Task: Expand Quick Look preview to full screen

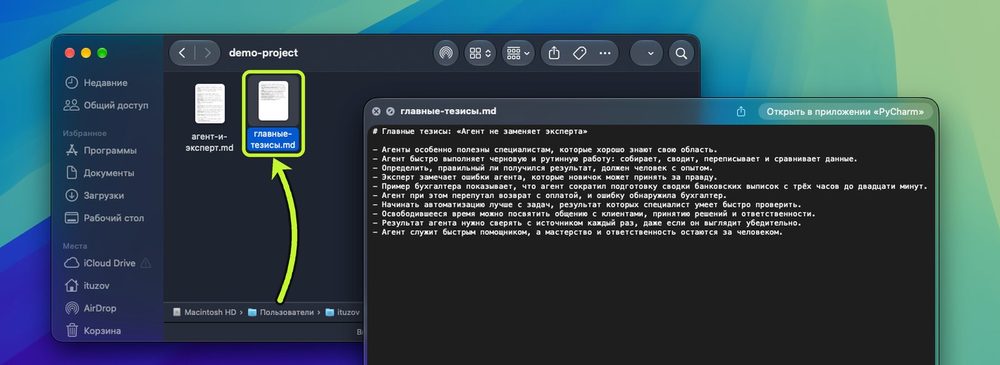Action: tap(390, 111)
